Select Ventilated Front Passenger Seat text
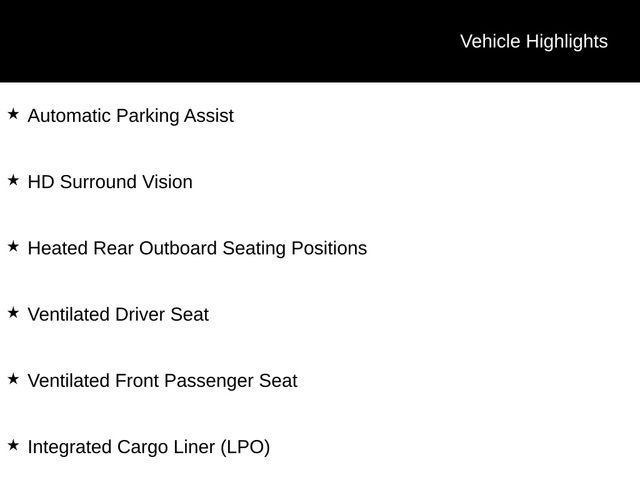Viewport: 640px width, 480px height. (x=162, y=381)
